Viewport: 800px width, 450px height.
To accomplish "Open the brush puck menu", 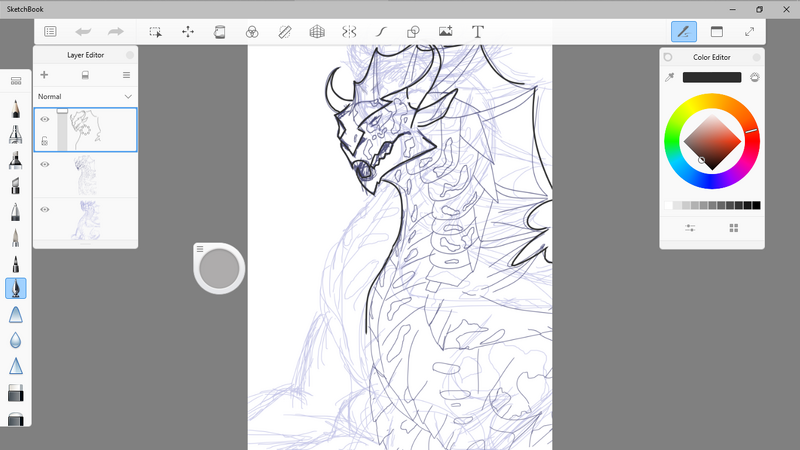I will [200, 249].
